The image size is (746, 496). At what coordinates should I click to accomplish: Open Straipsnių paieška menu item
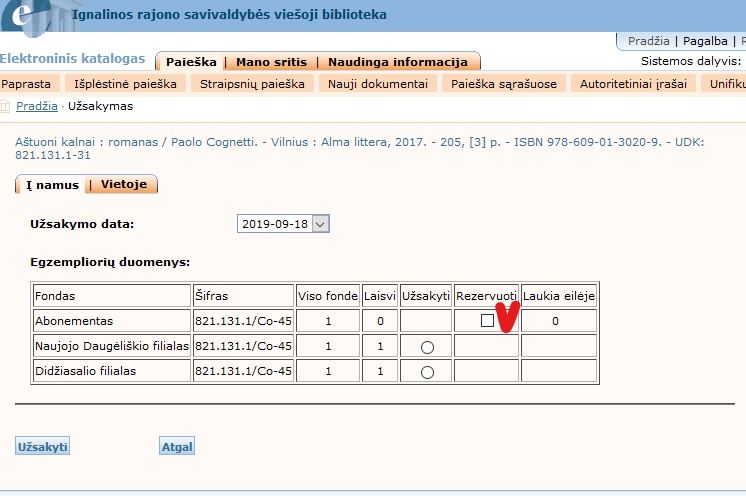[251, 84]
